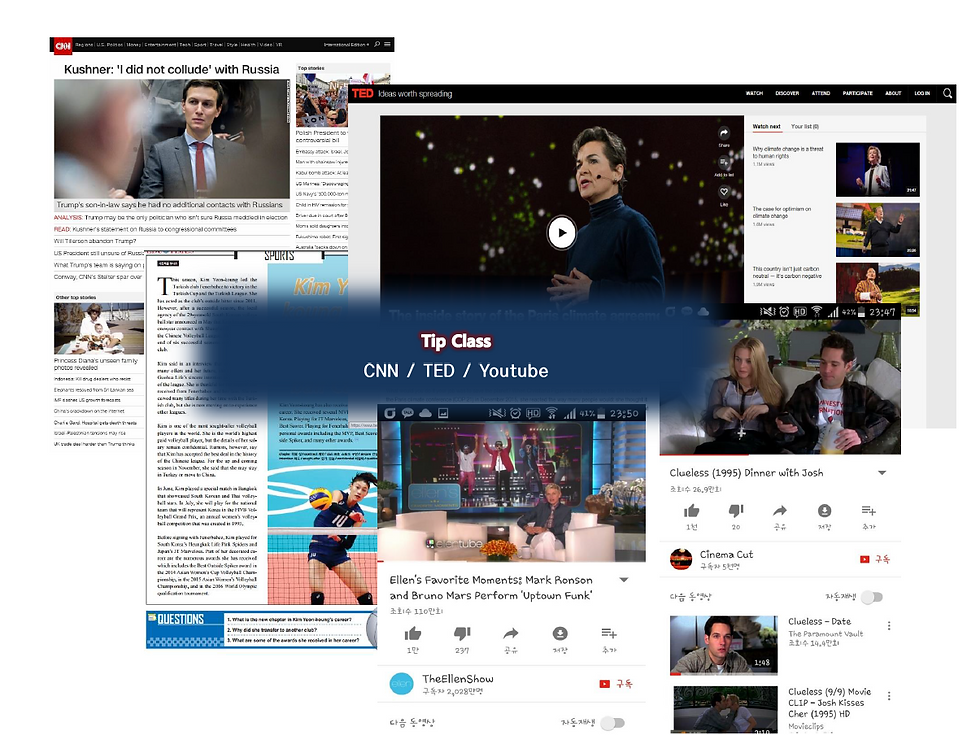This screenshot has width=980, height=735.
Task: Open TED About menu
Action: click(x=893, y=93)
